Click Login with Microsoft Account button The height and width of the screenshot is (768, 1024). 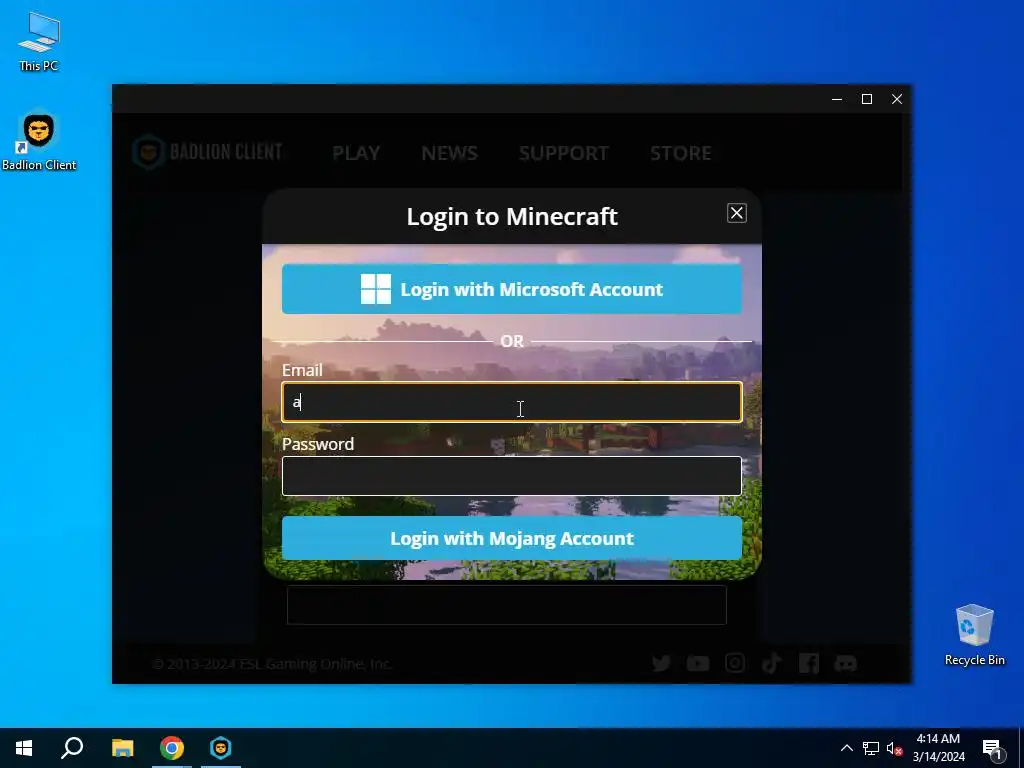[x=512, y=289]
